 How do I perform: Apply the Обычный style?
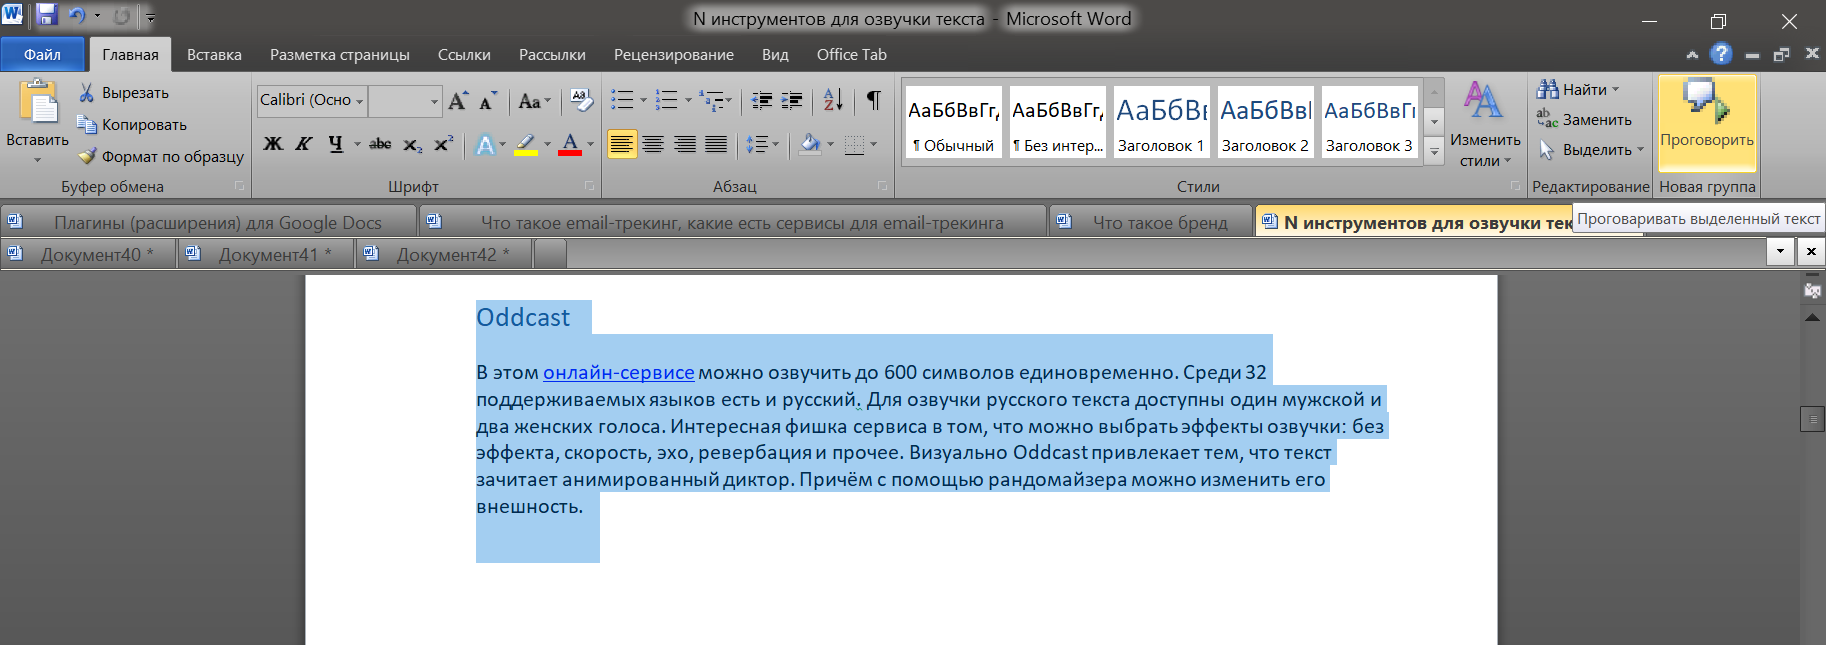pos(953,122)
